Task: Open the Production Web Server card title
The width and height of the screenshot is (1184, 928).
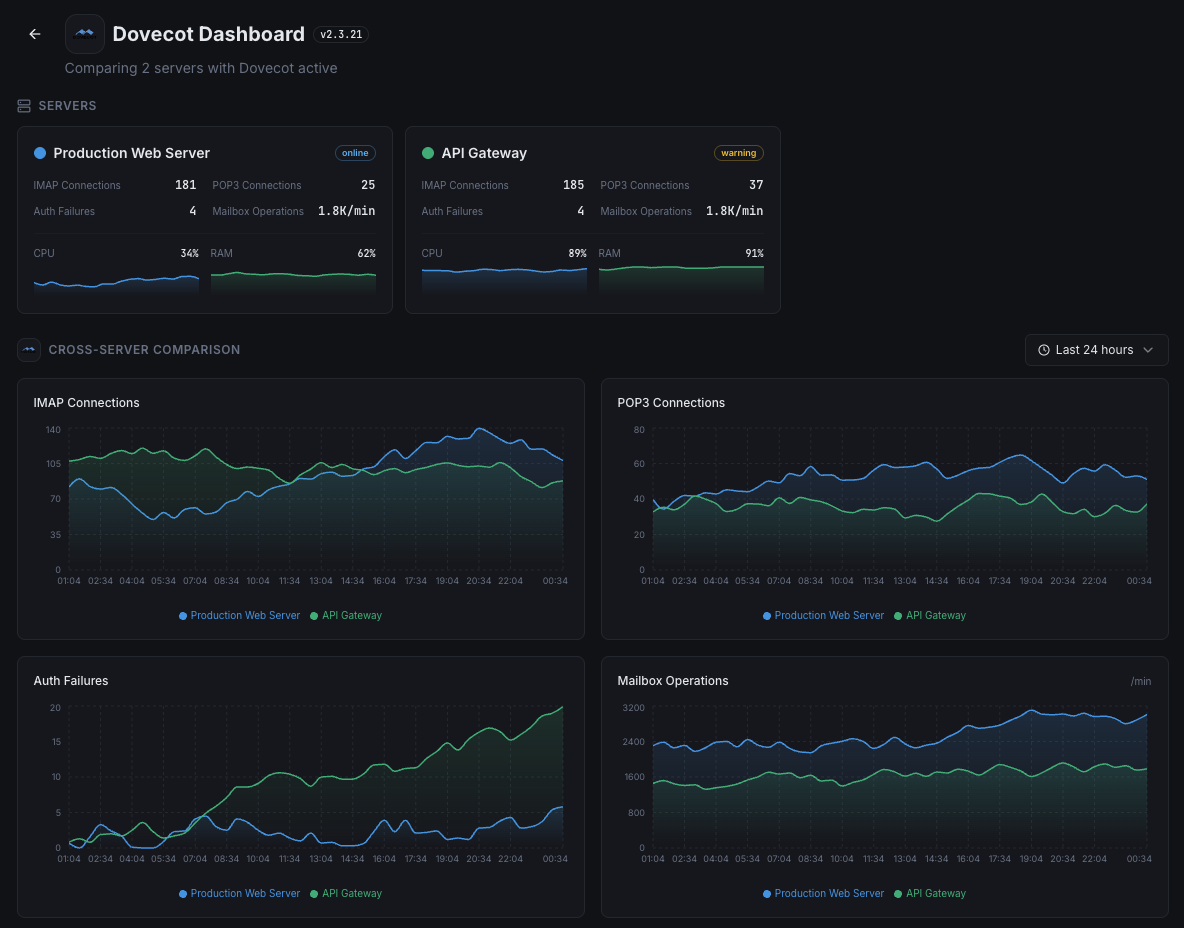Action: 131,153
